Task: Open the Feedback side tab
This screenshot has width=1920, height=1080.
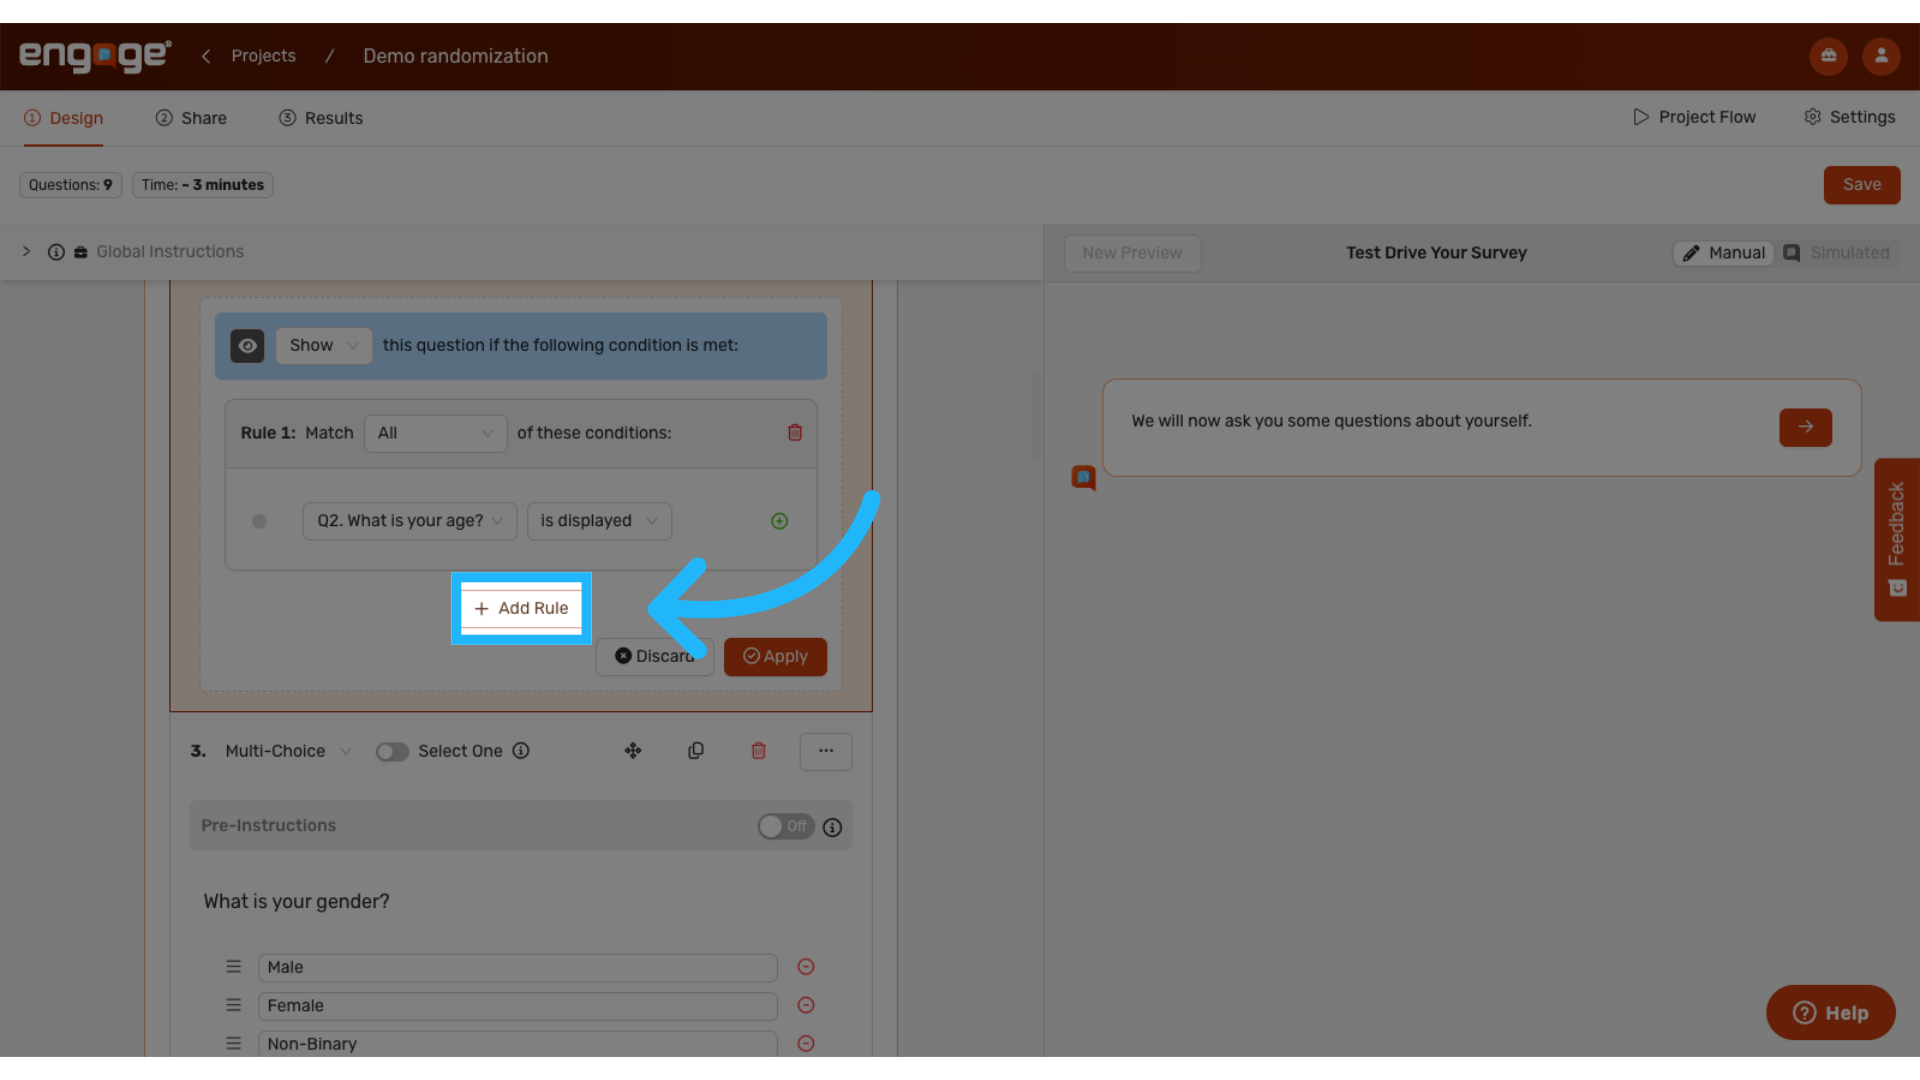Action: [x=1896, y=540]
